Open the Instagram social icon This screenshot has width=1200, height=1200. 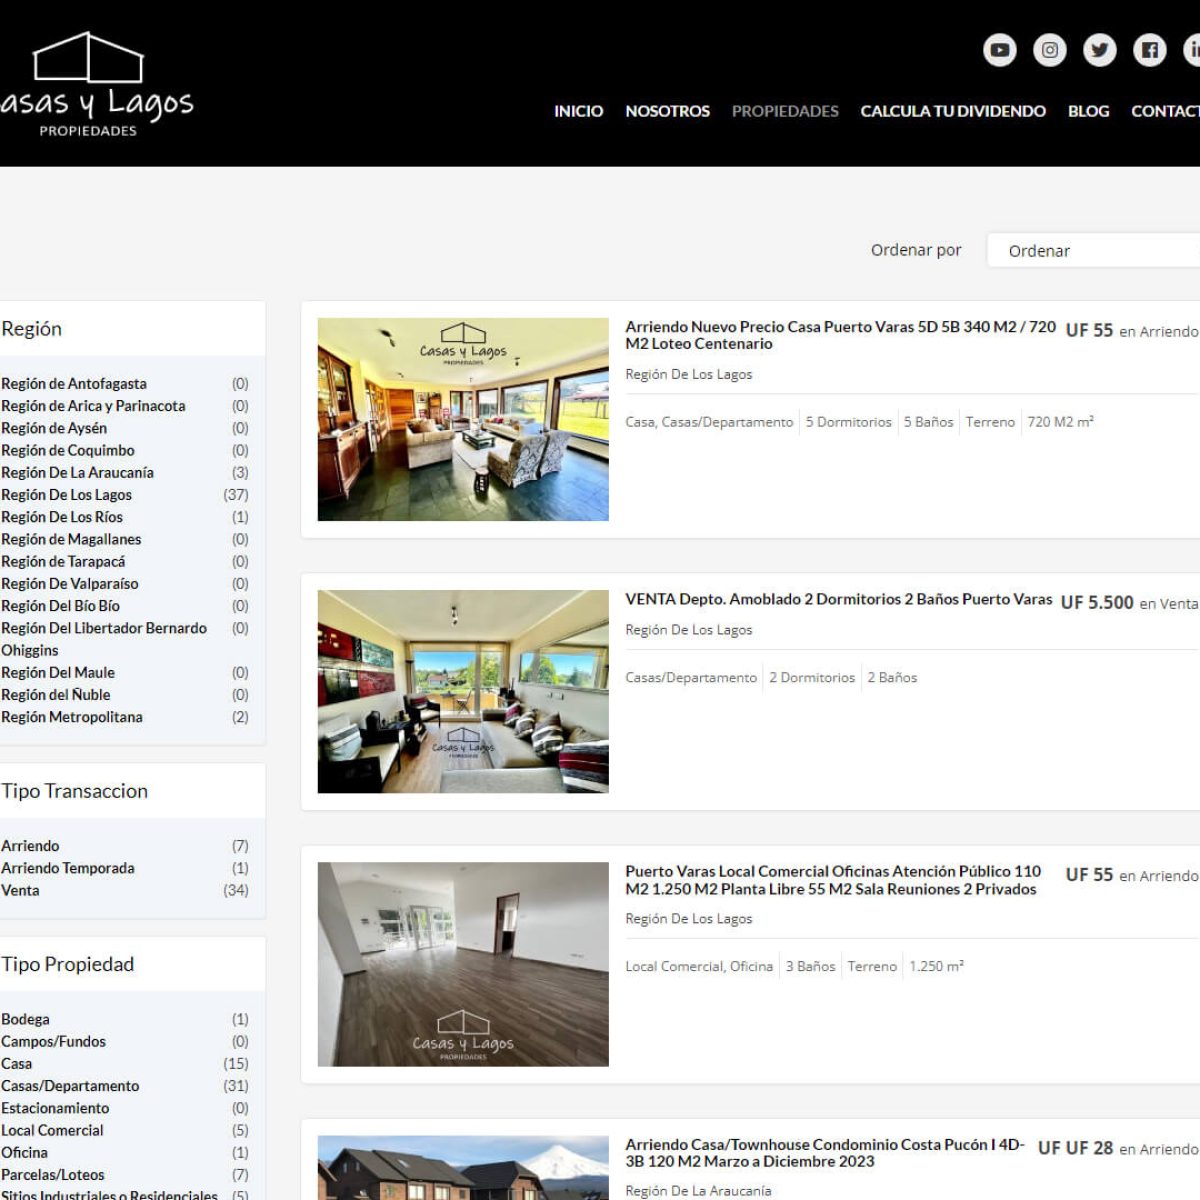coord(1049,50)
